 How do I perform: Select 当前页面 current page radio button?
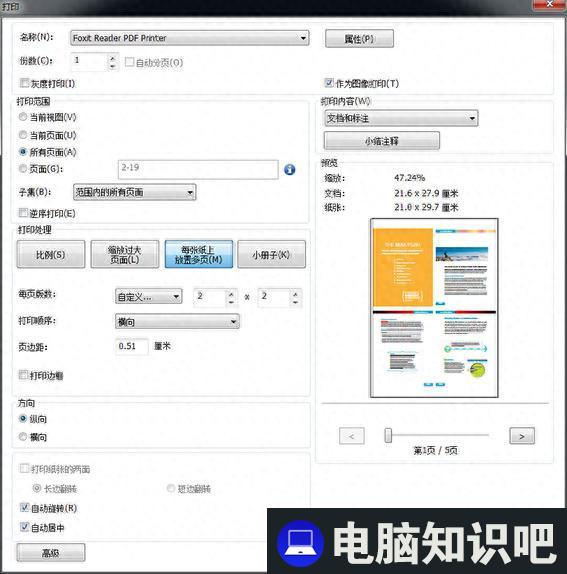[23, 135]
